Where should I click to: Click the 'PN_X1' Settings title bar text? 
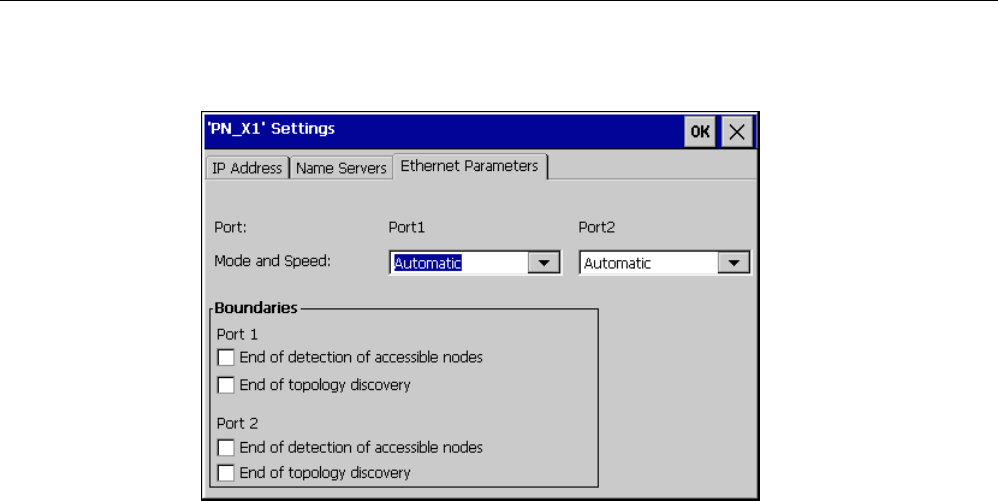[x=270, y=128]
